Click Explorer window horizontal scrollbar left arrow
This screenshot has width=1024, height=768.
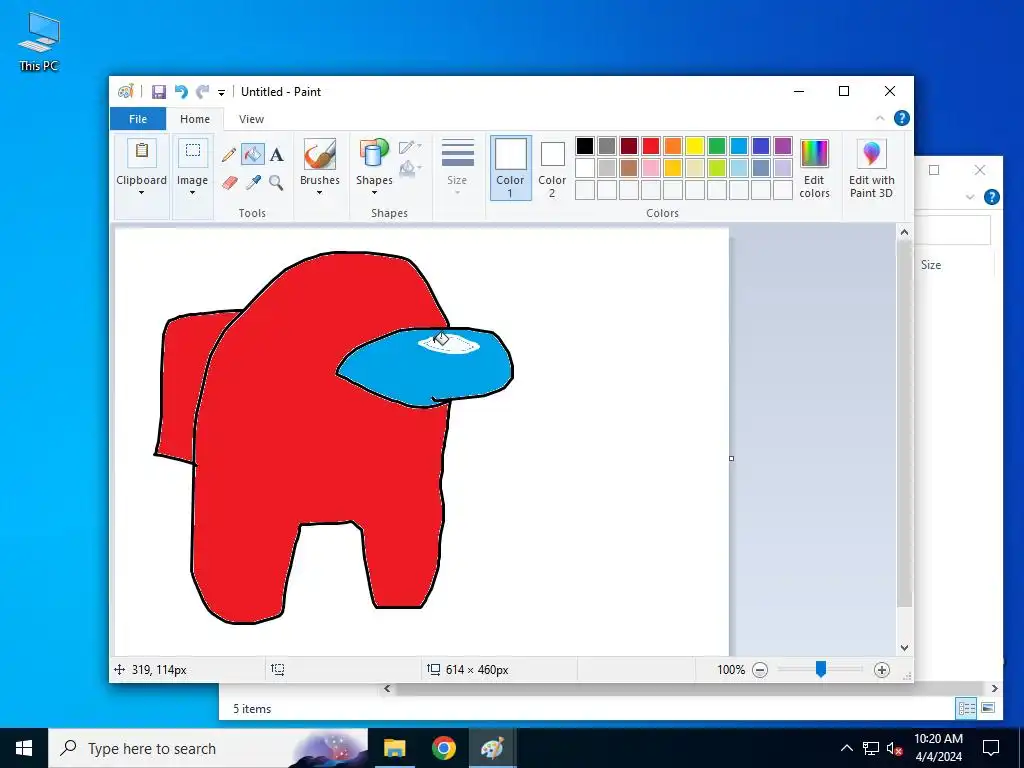387,688
